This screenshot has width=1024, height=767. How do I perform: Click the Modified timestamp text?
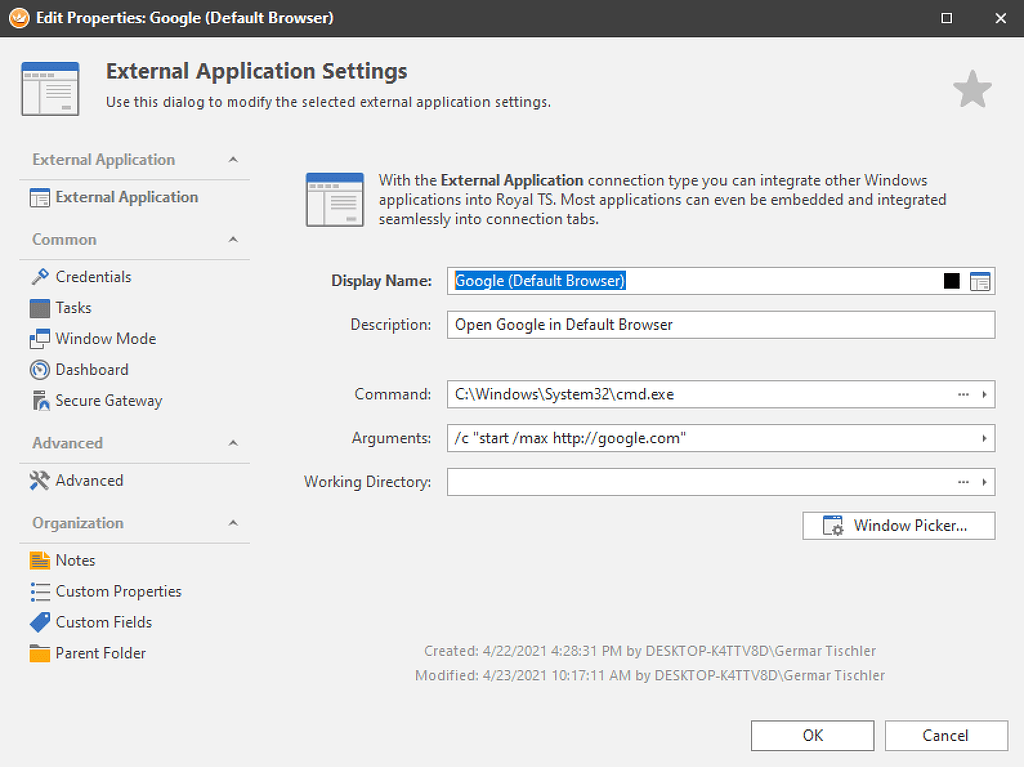650,676
